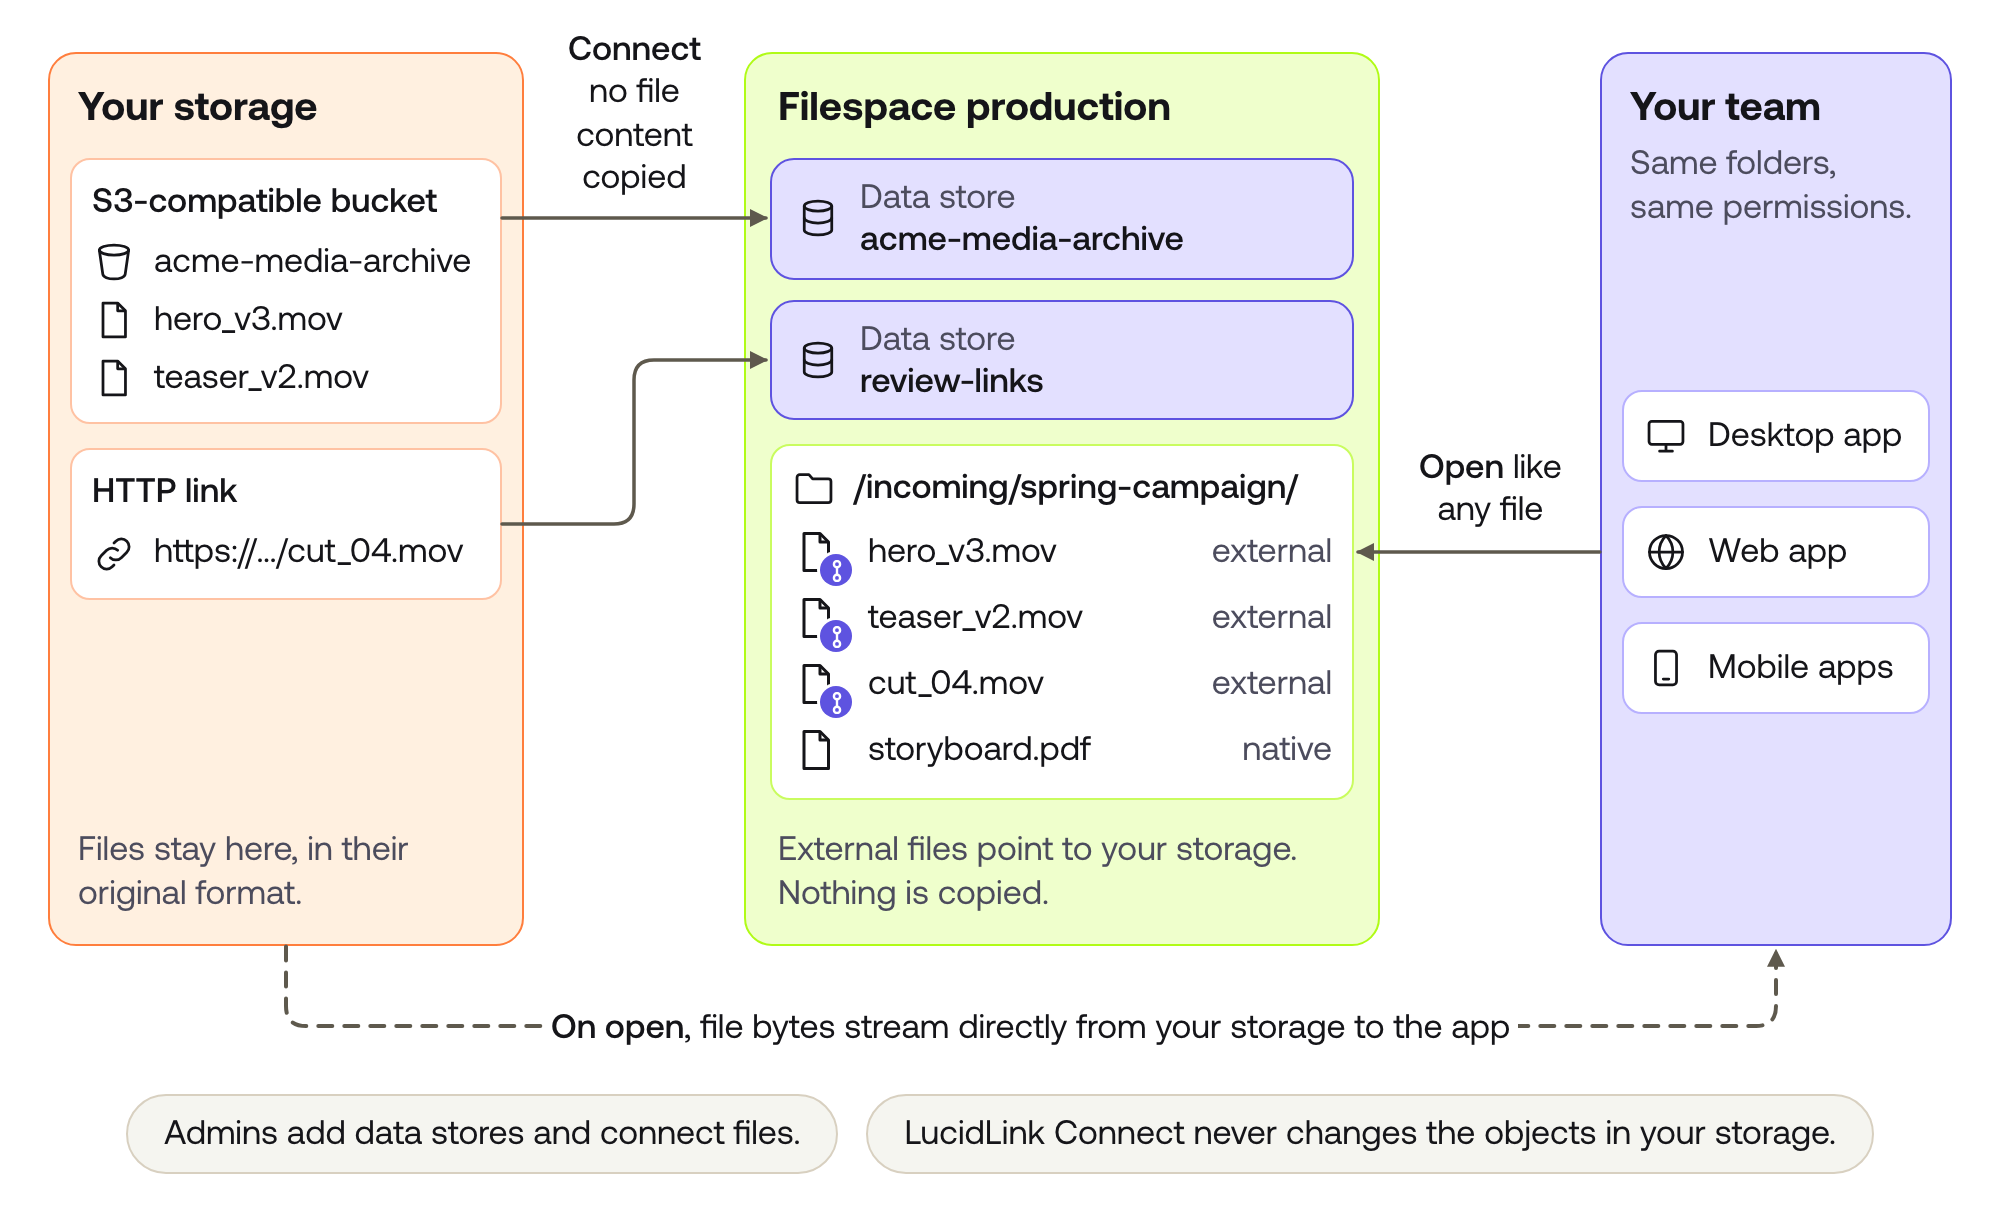The height and width of the screenshot is (1232, 2000).
Task: Select the Mobile apps card
Action: click(1775, 668)
